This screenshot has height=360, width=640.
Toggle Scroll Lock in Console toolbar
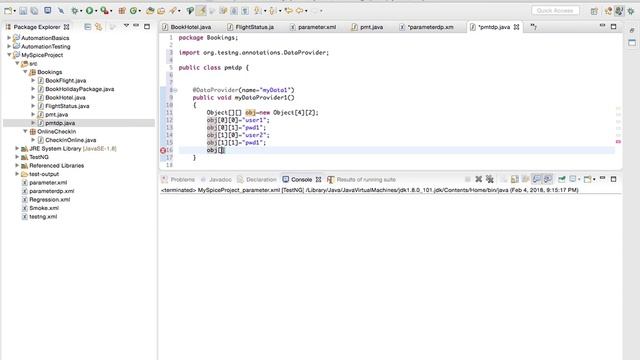tap(515, 179)
